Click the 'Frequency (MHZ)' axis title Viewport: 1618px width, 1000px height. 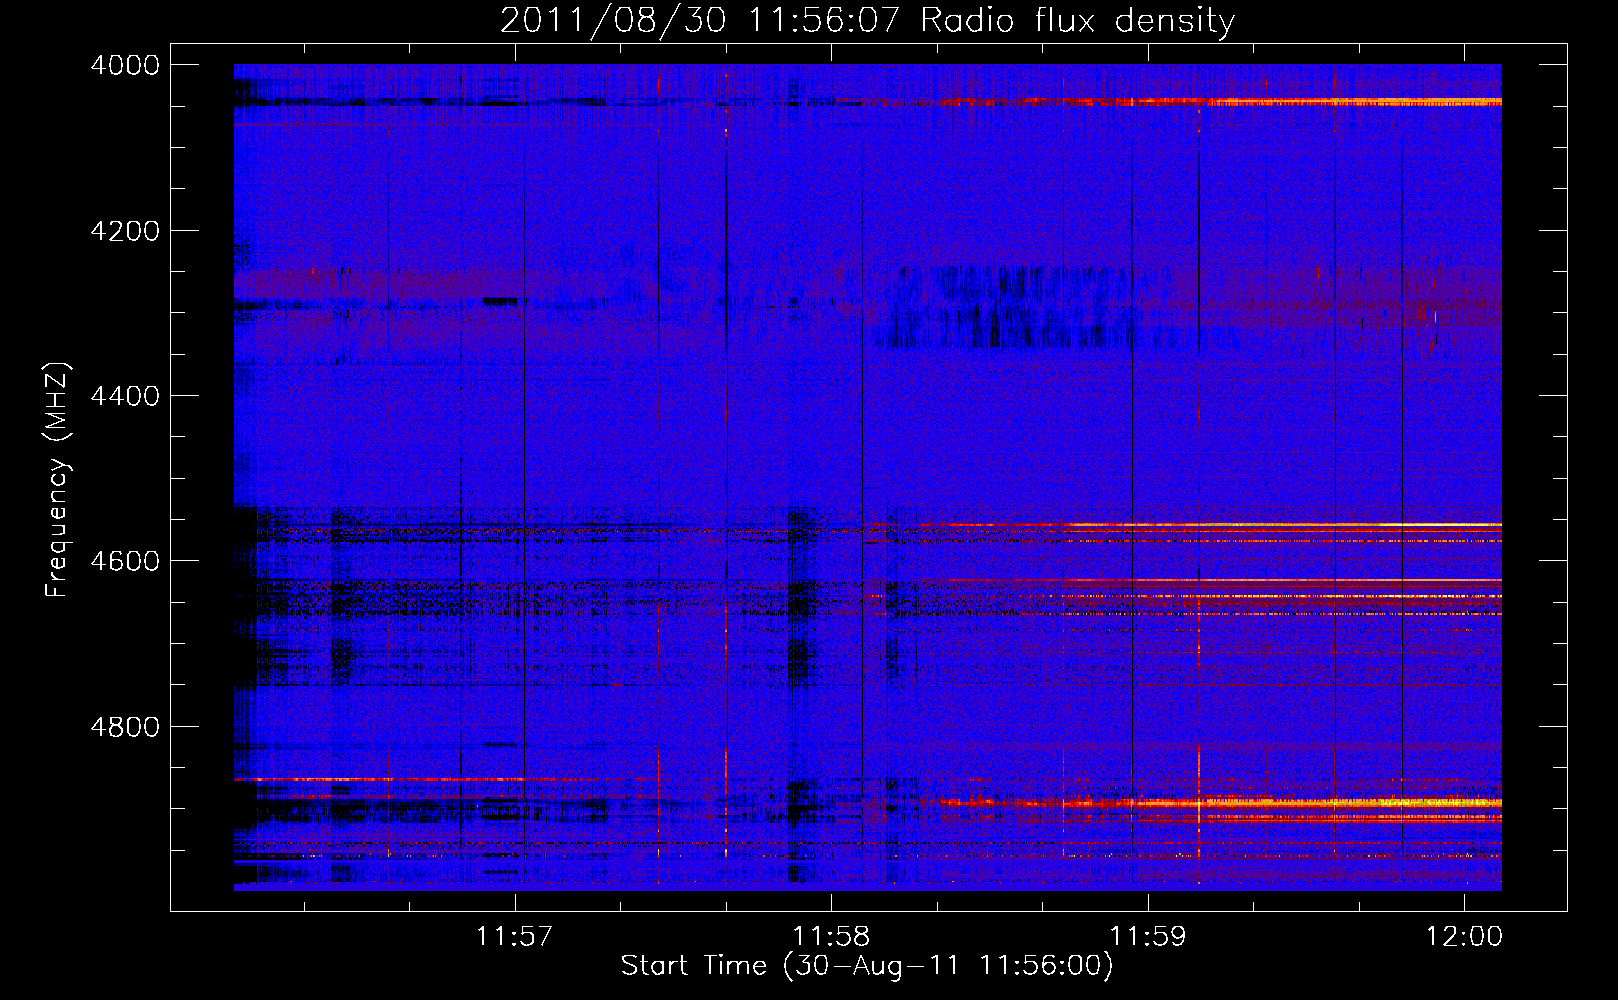tap(58, 480)
